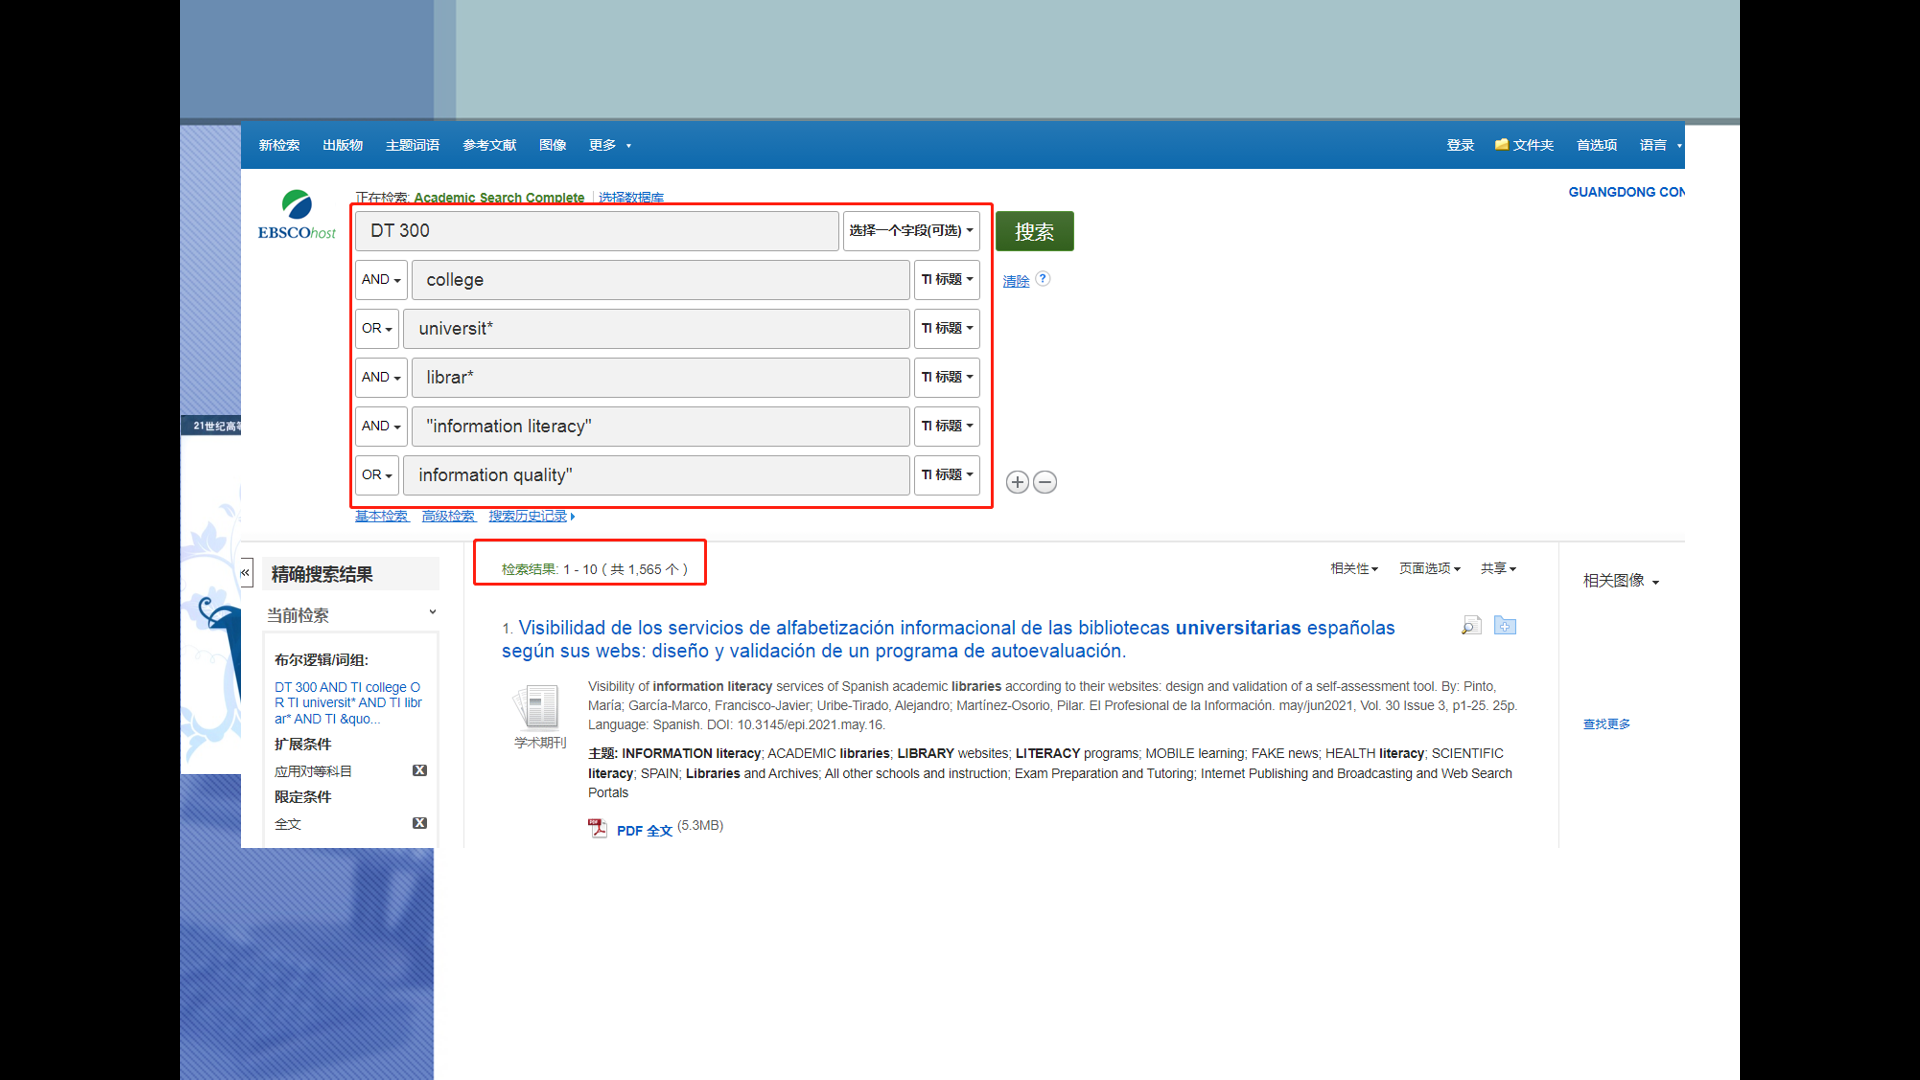Change the OR operator before universit*
This screenshot has width=1920, height=1080.
point(377,329)
